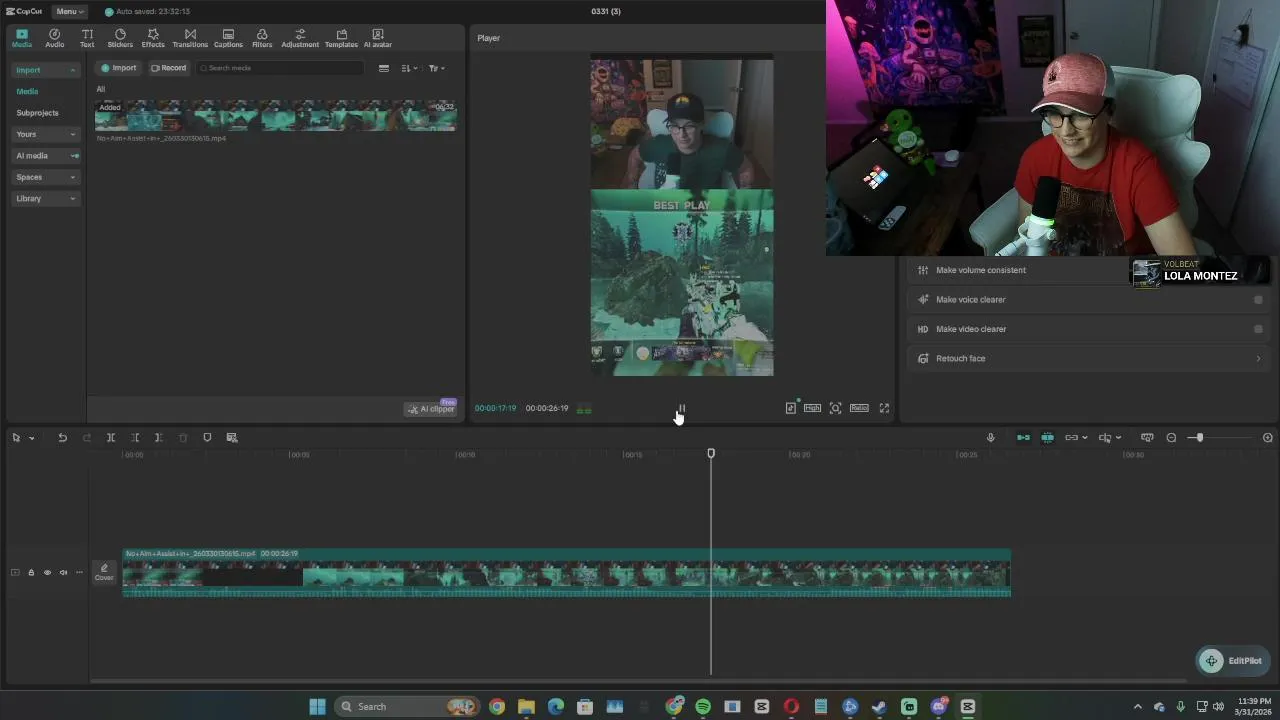The height and width of the screenshot is (720, 1280).
Task: Open the Audio panel in the top toolbar
Action: coord(54,38)
